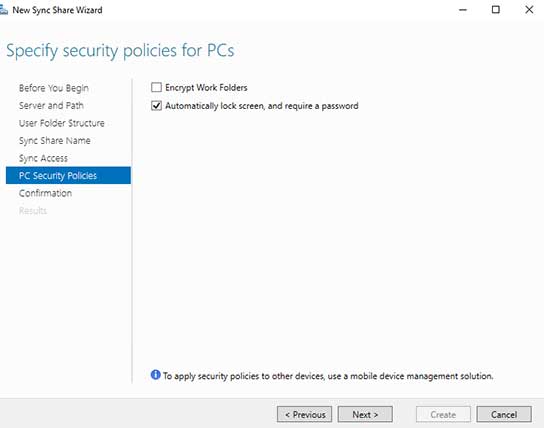
Task: Cancel the New Sync Share Wizard
Action: [x=504, y=414]
